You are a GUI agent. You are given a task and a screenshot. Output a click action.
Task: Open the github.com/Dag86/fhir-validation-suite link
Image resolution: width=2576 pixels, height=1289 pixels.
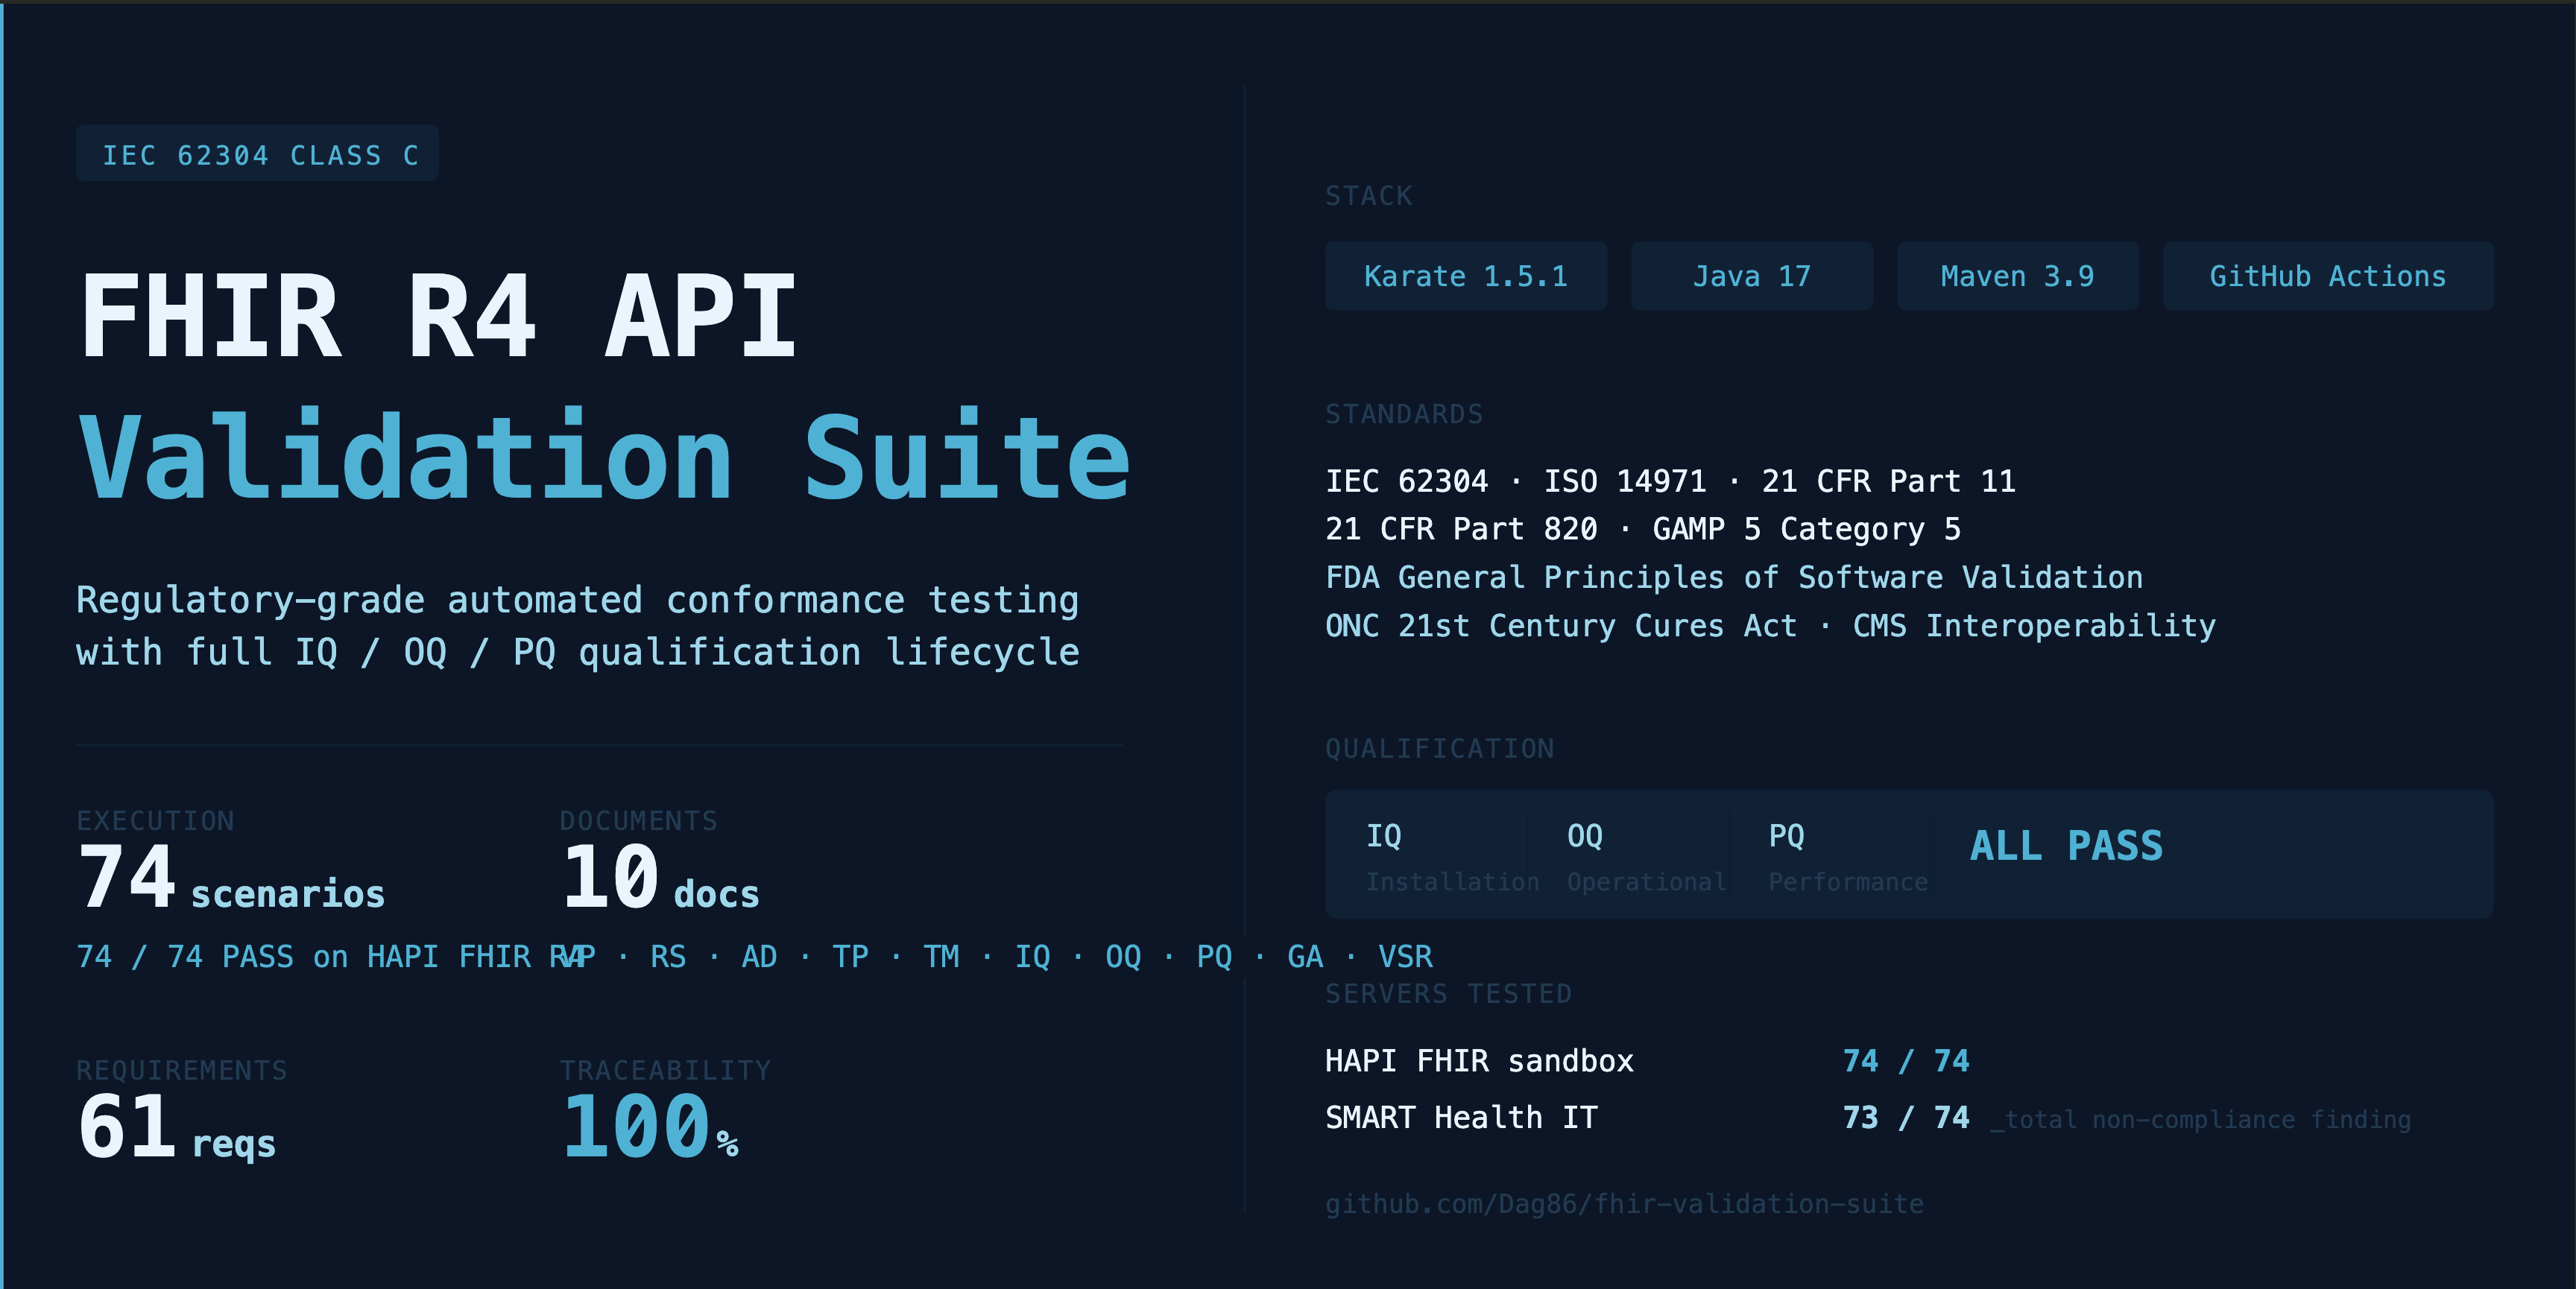pos(1624,1205)
